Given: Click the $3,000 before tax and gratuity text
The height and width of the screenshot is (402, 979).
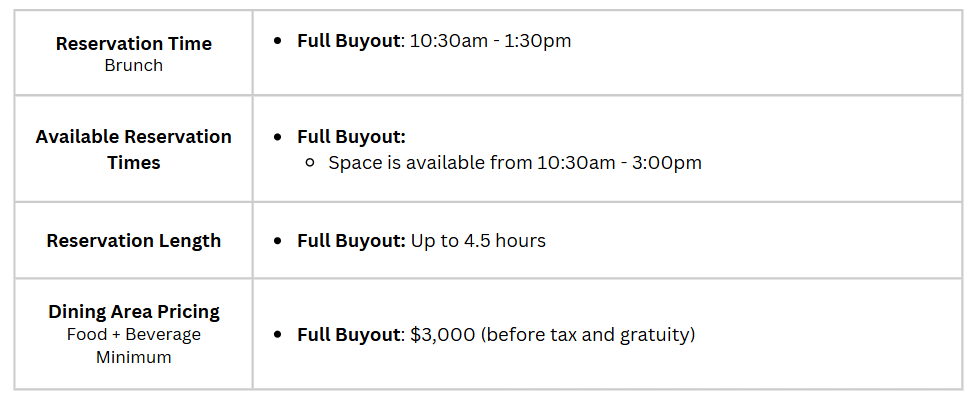Looking at the screenshot, I should (x=553, y=335).
